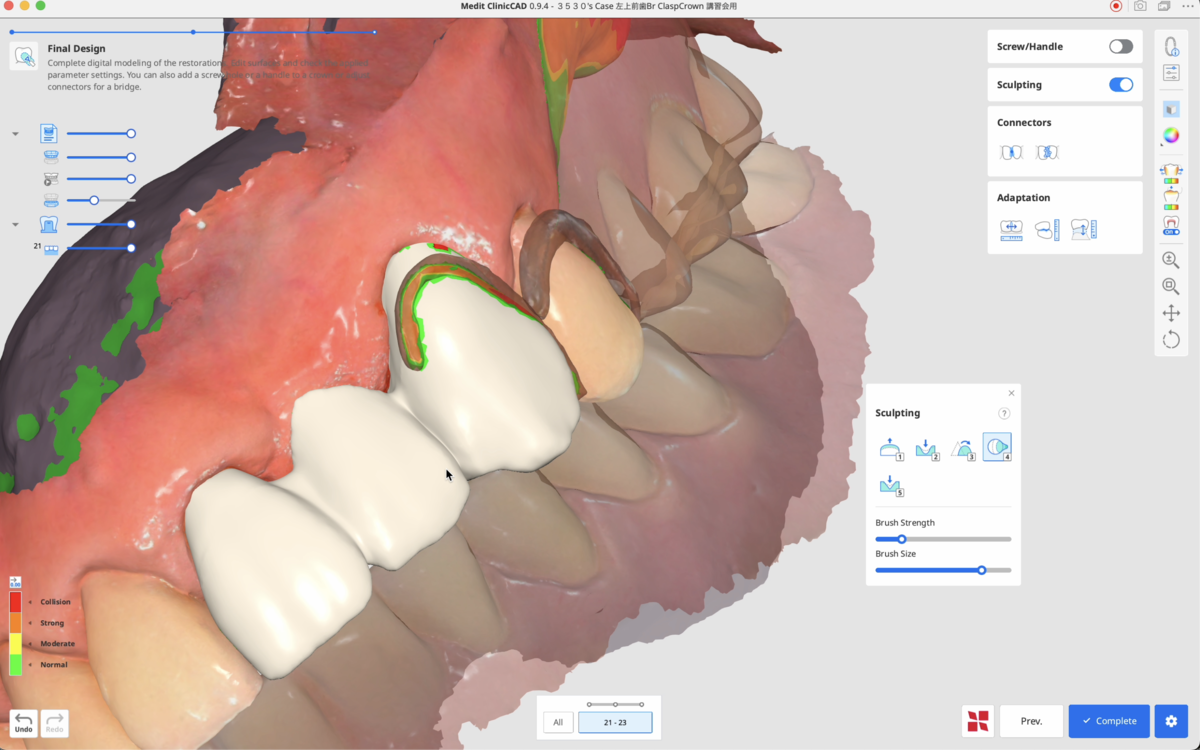The height and width of the screenshot is (750, 1200).
Task: Click the second Adaptation icon with ruler
Action: [x=1047, y=229]
